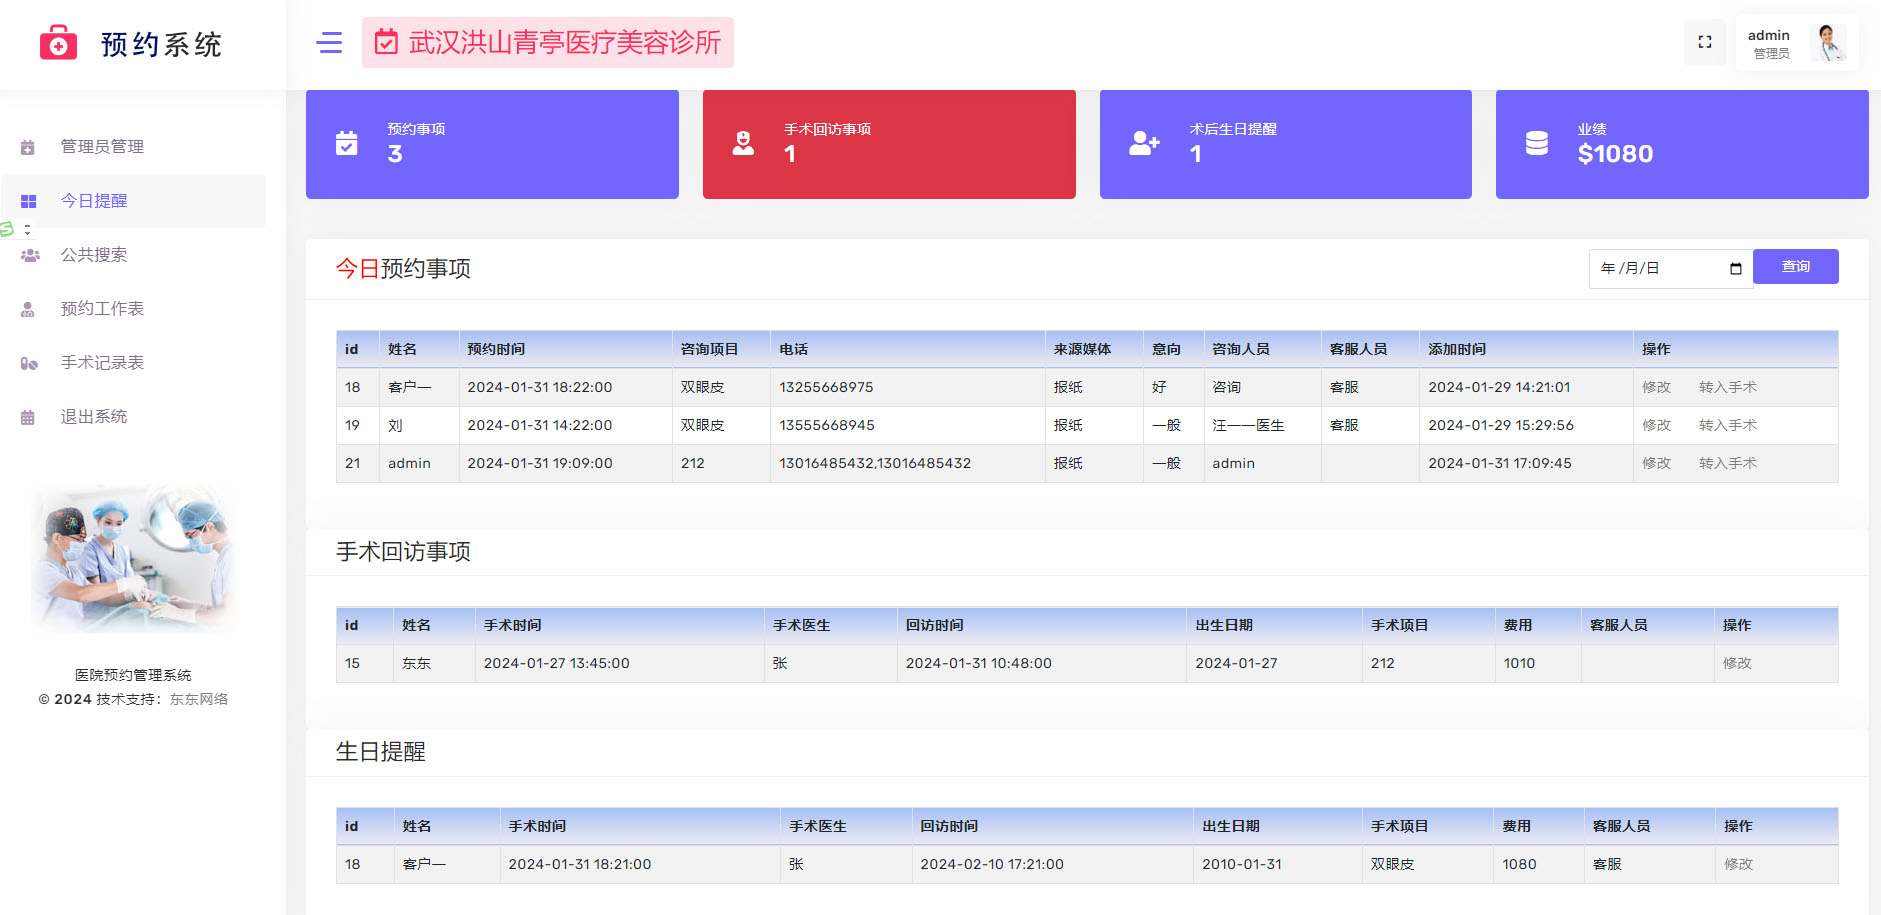Click the coin stack icon in 业绩 card
Screen dimensions: 1881x915
[x=1536, y=143]
